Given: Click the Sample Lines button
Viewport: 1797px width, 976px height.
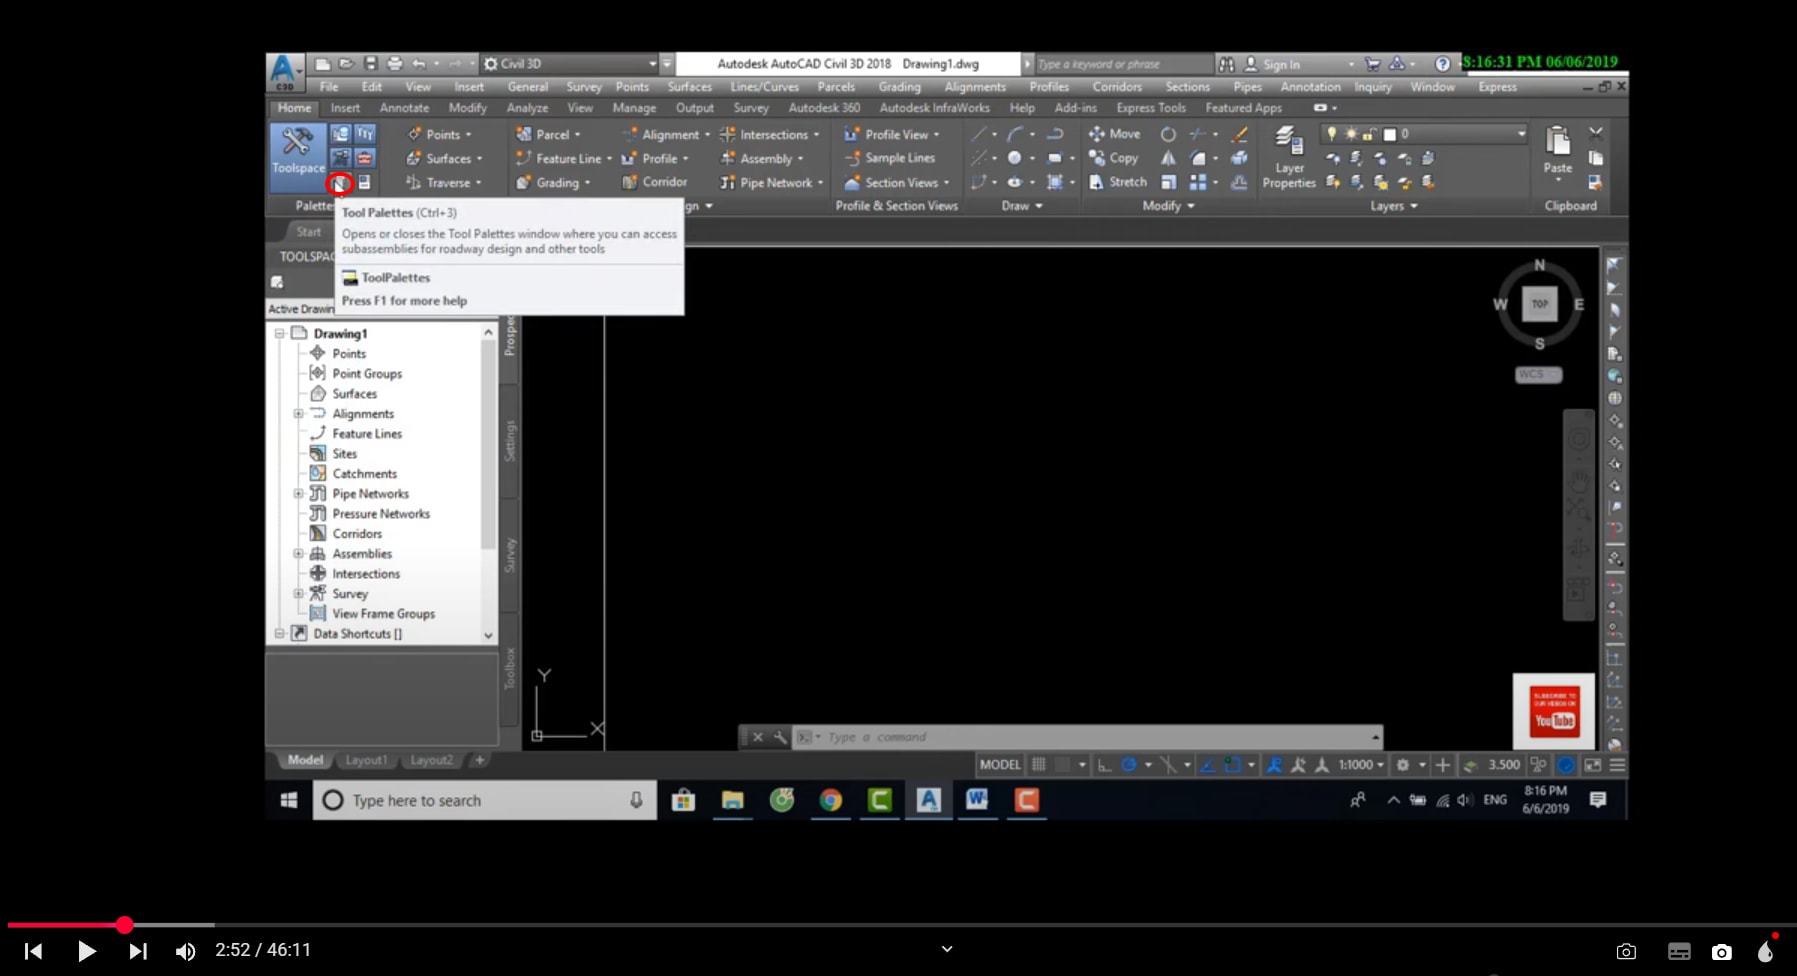Looking at the screenshot, I should [x=889, y=158].
